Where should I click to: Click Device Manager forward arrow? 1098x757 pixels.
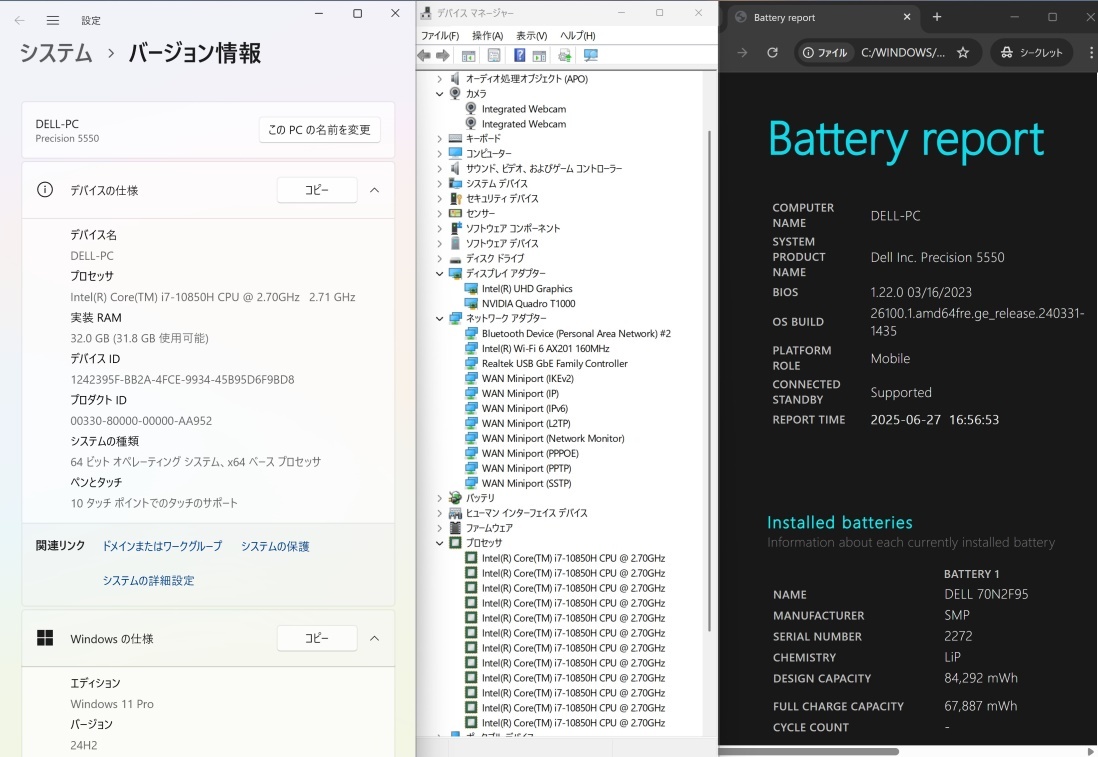(x=443, y=55)
